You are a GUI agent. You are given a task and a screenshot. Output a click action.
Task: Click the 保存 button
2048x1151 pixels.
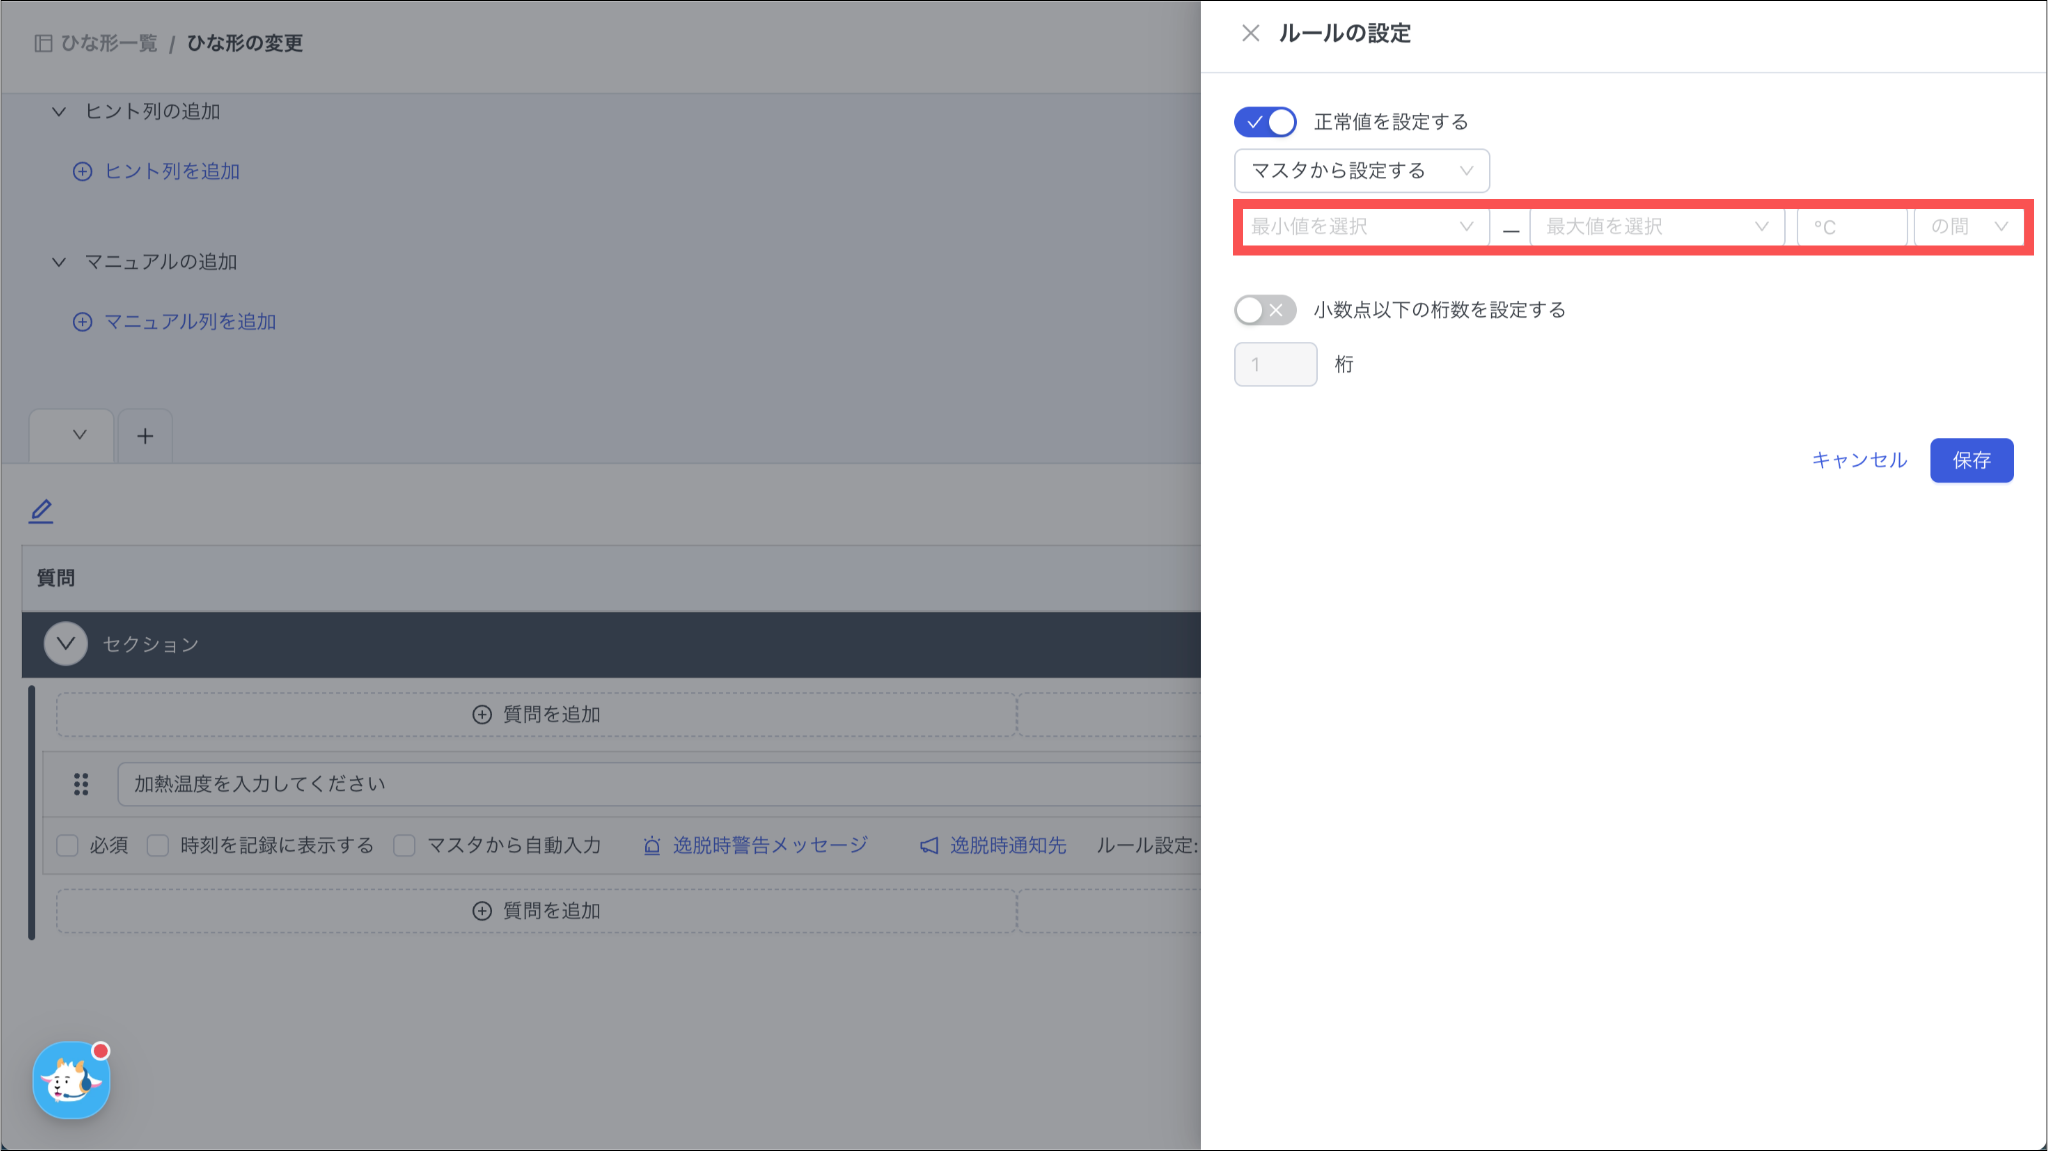pos(1971,460)
